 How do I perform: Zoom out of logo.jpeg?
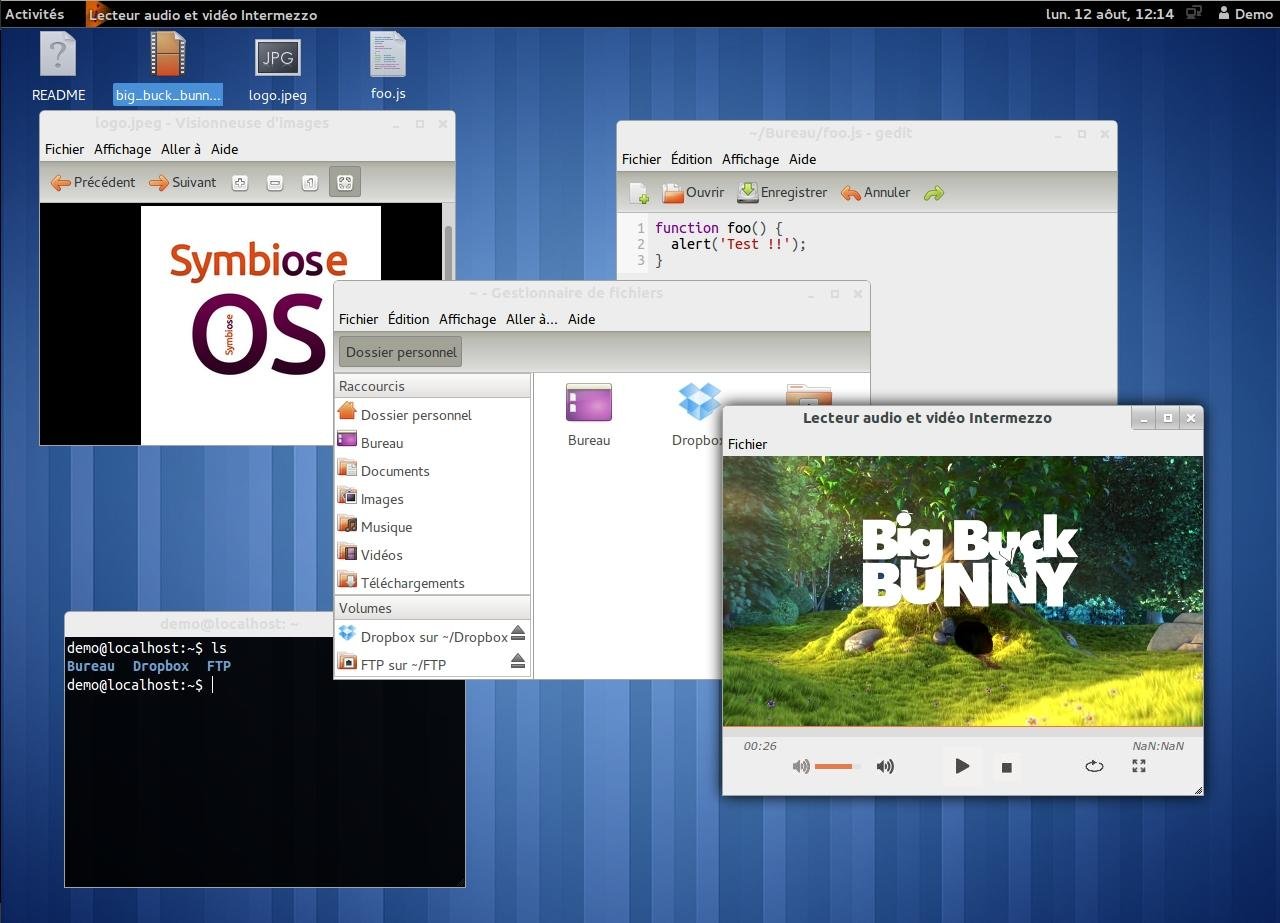(x=274, y=182)
